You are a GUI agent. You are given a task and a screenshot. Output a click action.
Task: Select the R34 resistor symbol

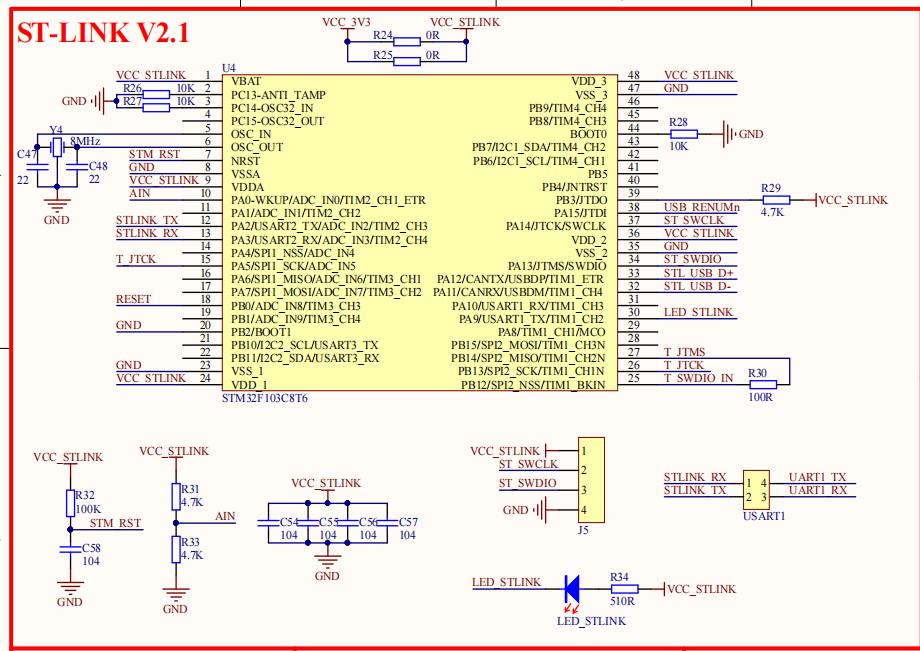coord(624,588)
